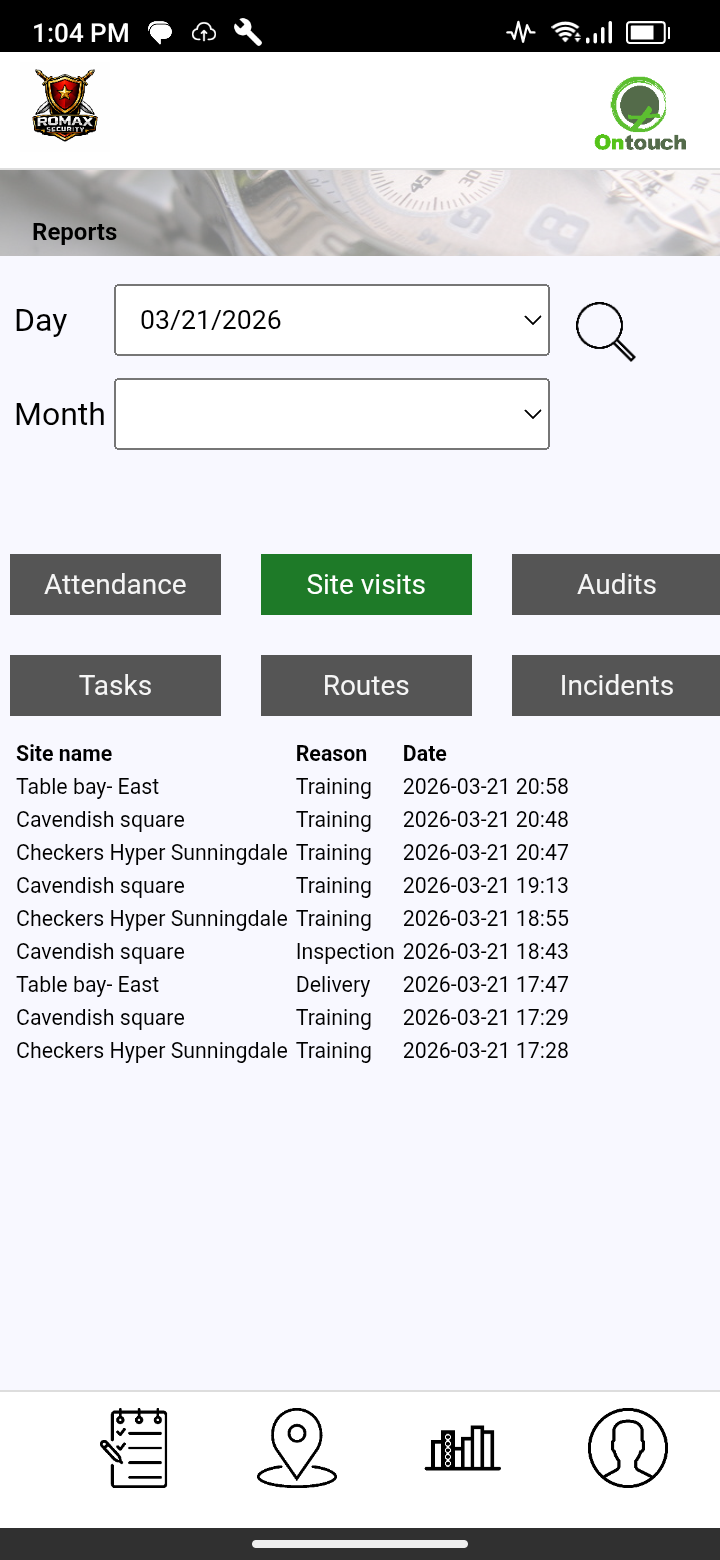Tap the Romax Security logo
The width and height of the screenshot is (720, 1560).
[x=65, y=105]
